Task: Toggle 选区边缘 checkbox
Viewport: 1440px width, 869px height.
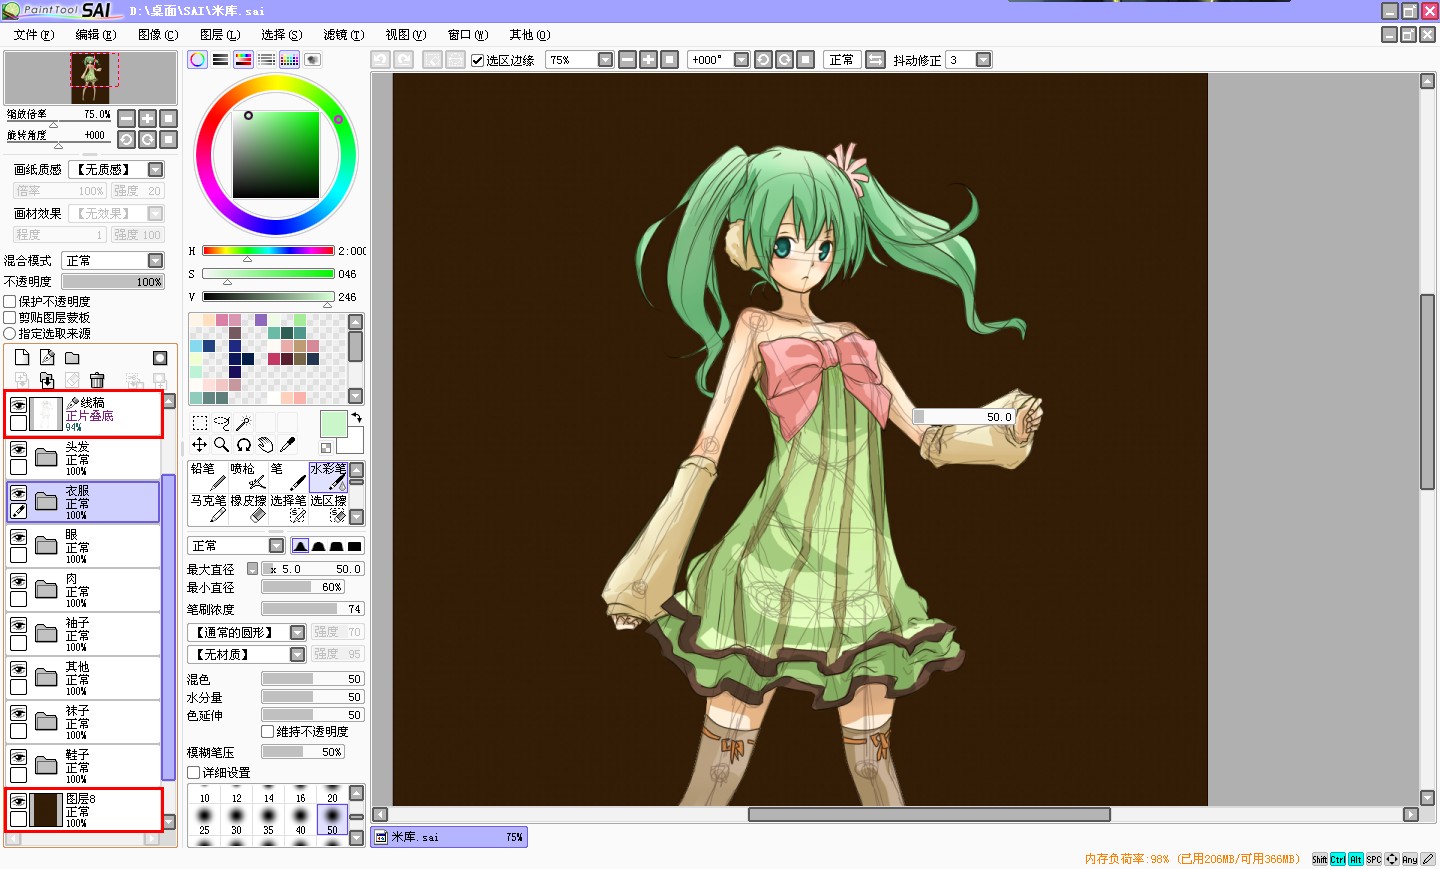Action: (478, 60)
